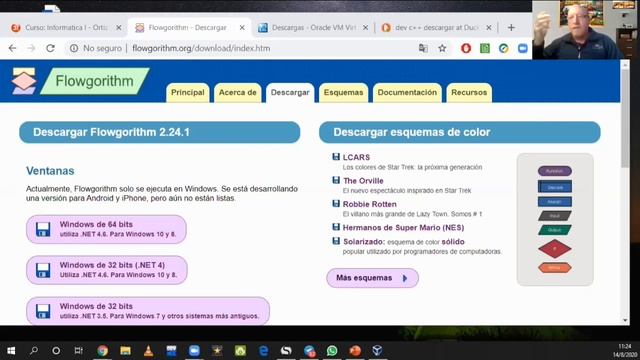This screenshot has height=360, width=640.
Task: Open the Principal site tab
Action: (x=187, y=93)
